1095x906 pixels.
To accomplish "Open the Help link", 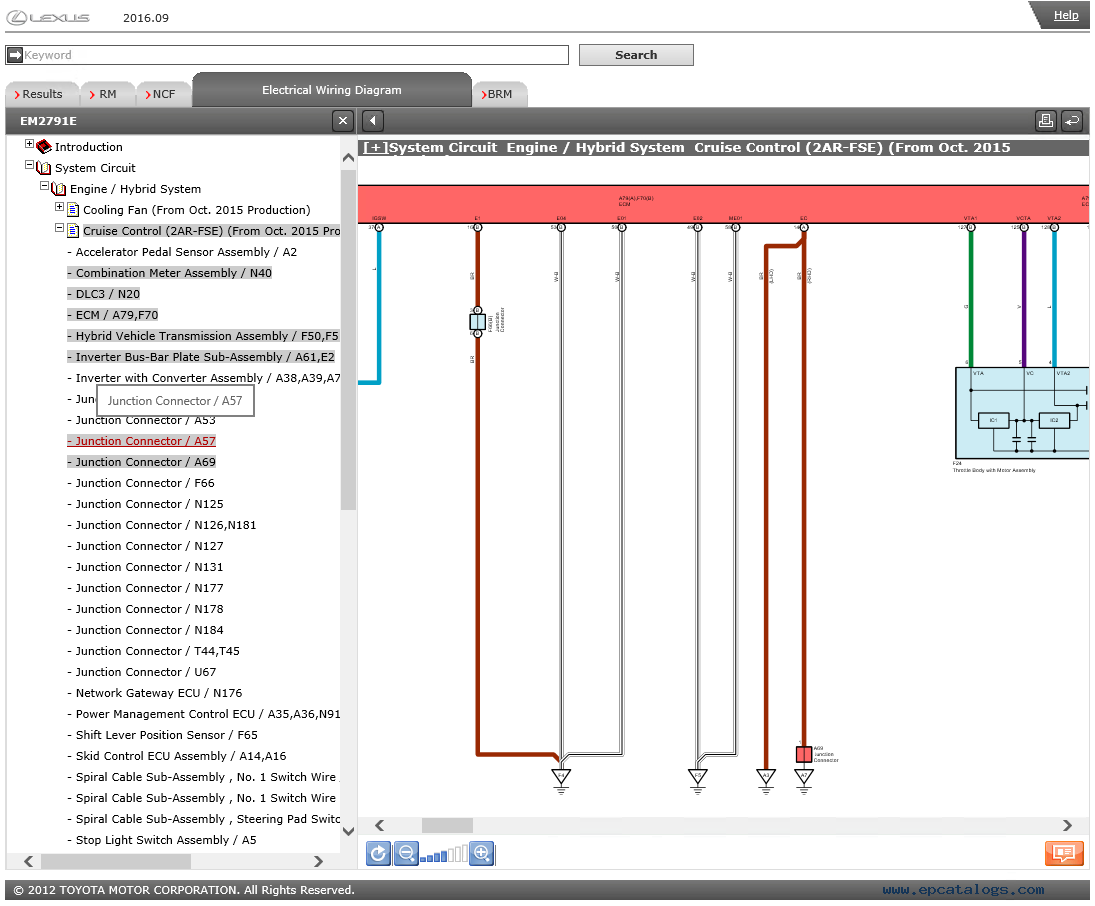I will [1066, 15].
